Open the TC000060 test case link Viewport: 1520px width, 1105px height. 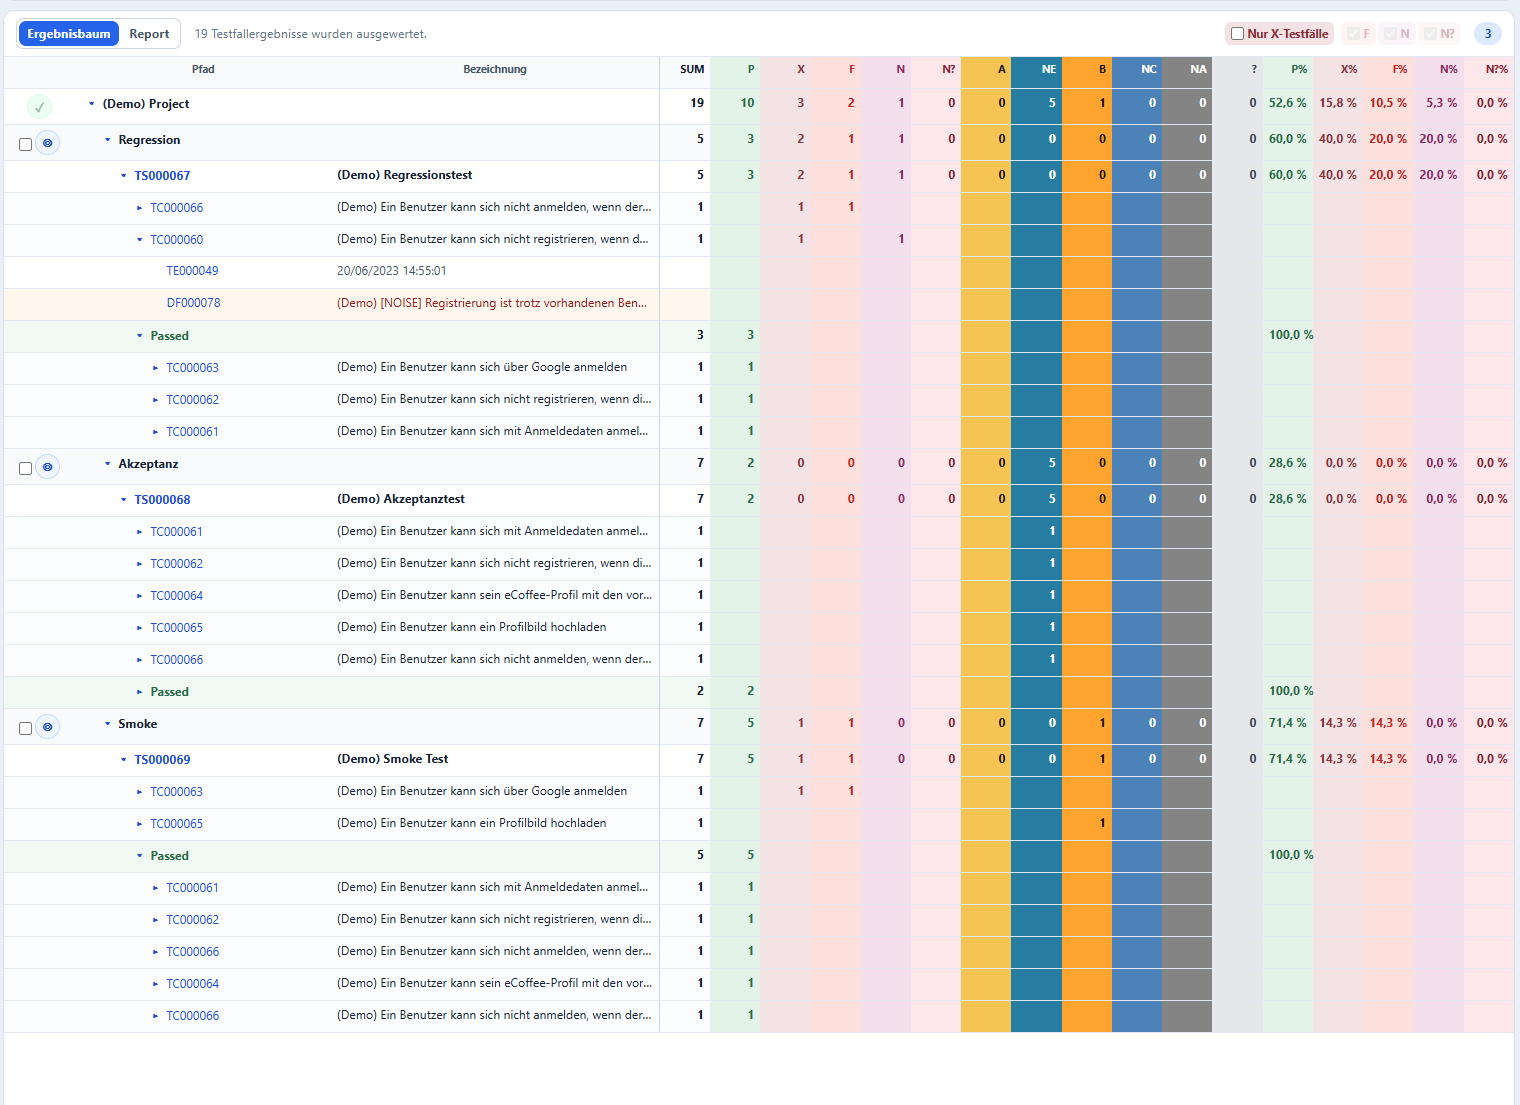coord(176,240)
